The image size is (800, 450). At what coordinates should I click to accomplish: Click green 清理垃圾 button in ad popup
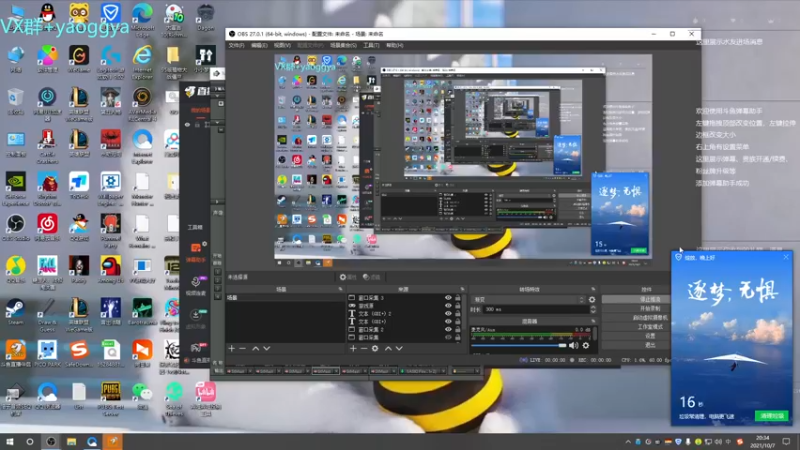pos(771,416)
